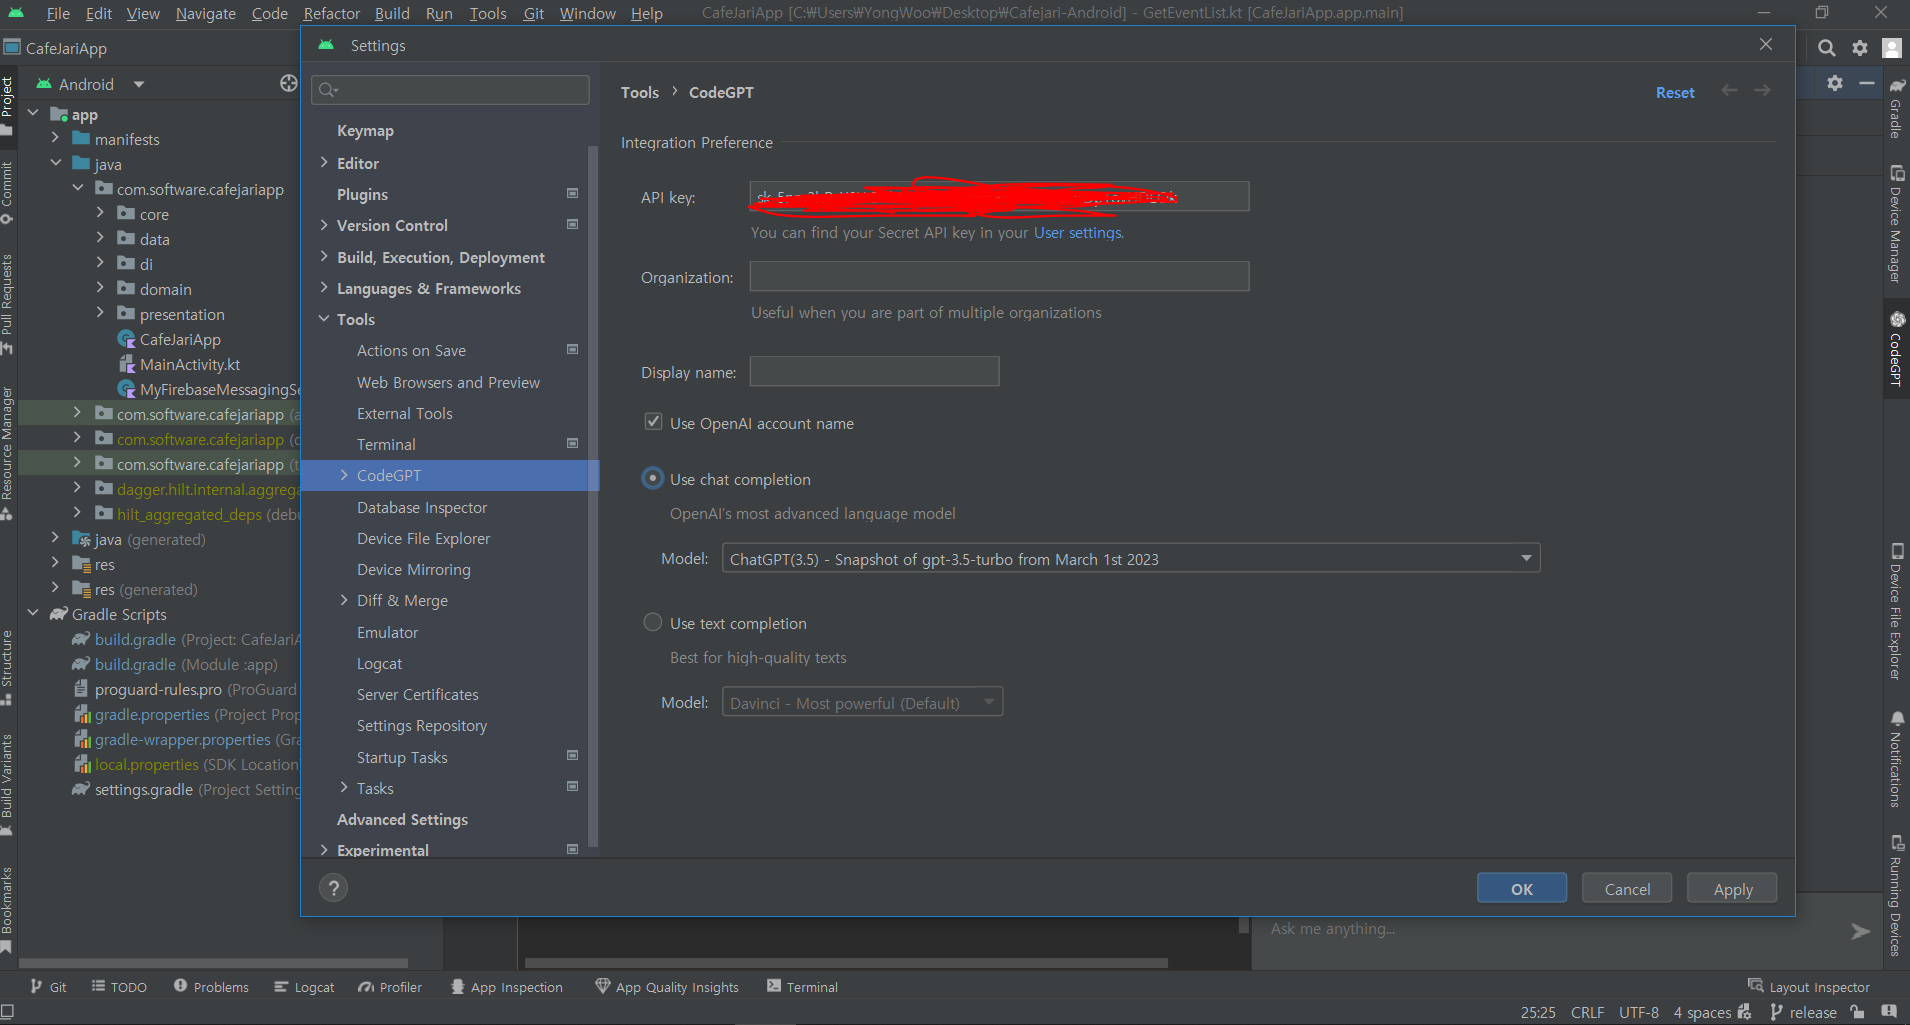Click send arrow in CodeGPT chat
The height and width of the screenshot is (1025, 1910).
point(1860,931)
